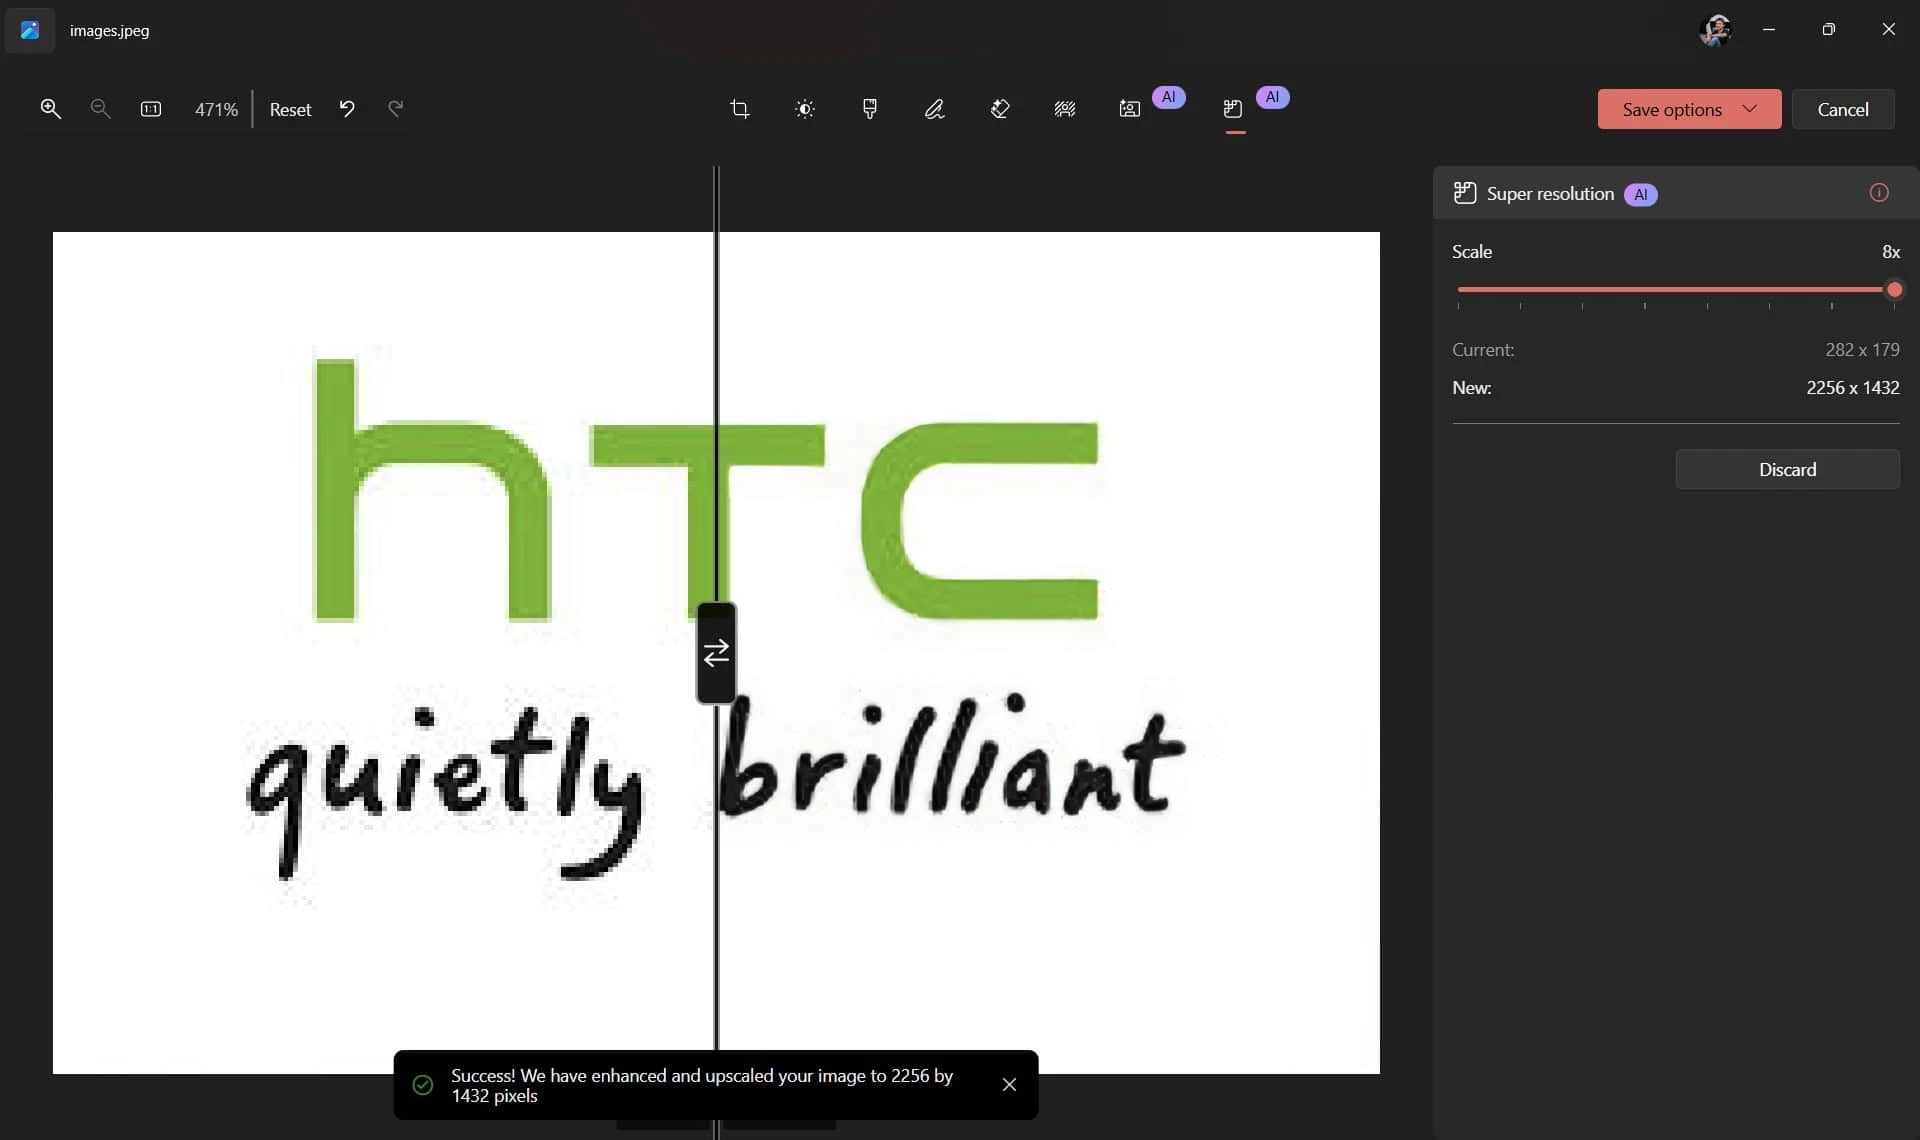Click the Scale slider handle at 8x
Screen dimensions: 1920x1140
pyautogui.click(x=1894, y=289)
